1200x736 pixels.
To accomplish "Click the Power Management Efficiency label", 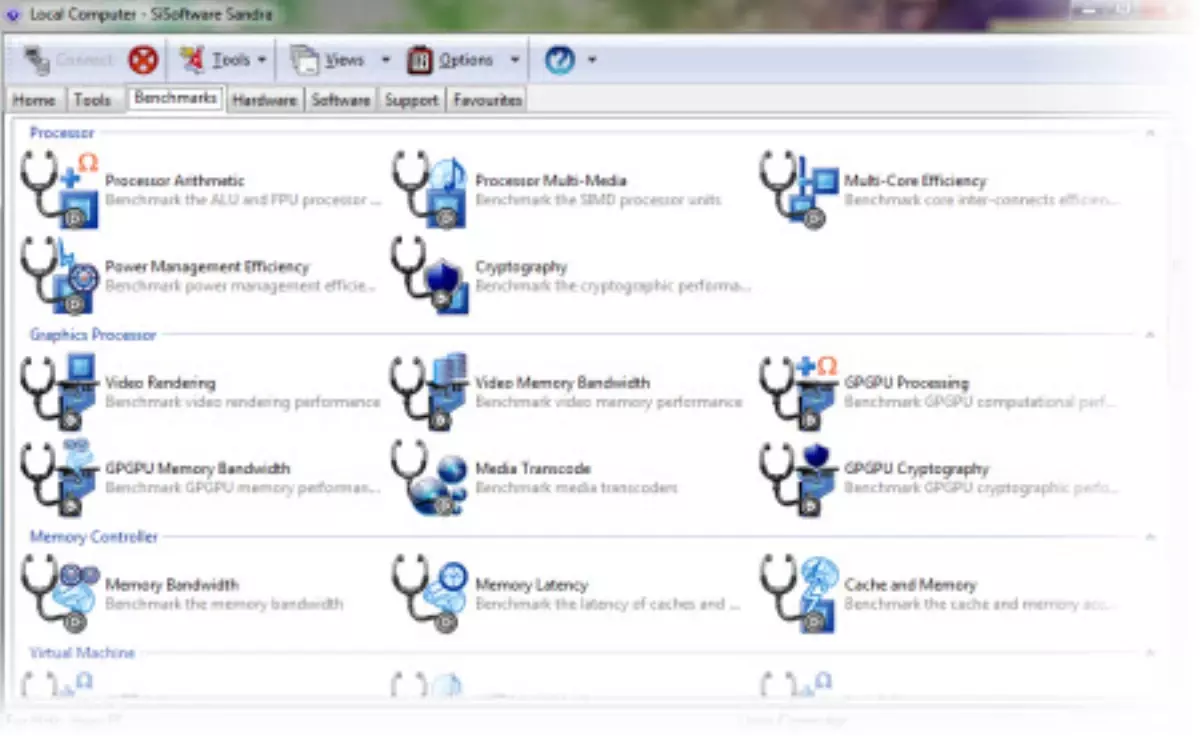I will click(207, 267).
